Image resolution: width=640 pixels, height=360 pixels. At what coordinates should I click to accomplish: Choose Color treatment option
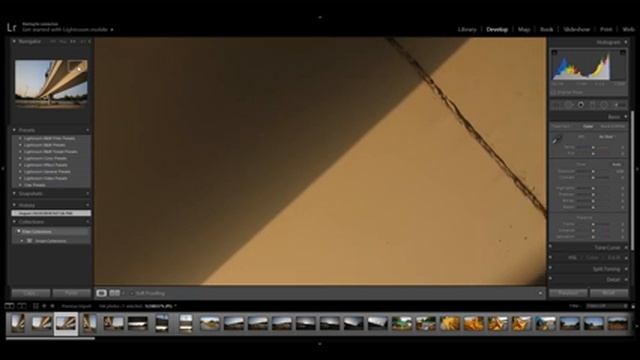pyautogui.click(x=588, y=127)
